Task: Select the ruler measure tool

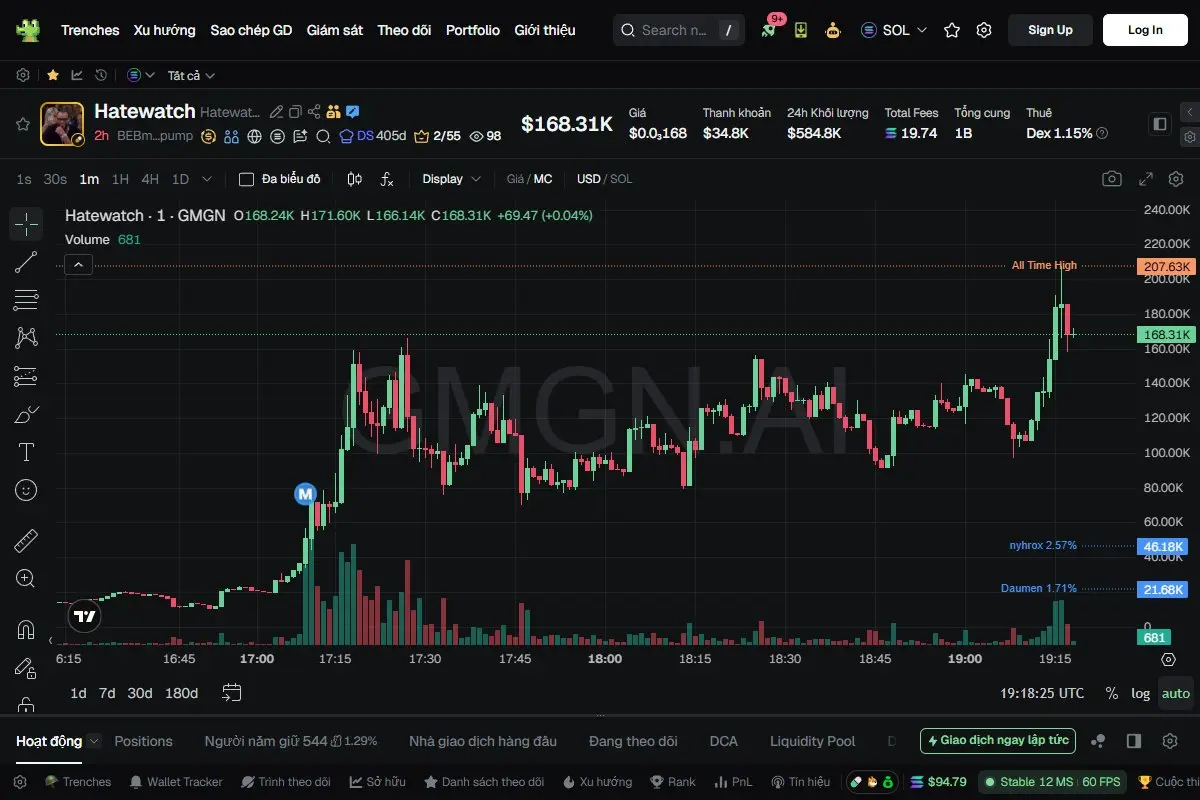Action: click(26, 541)
